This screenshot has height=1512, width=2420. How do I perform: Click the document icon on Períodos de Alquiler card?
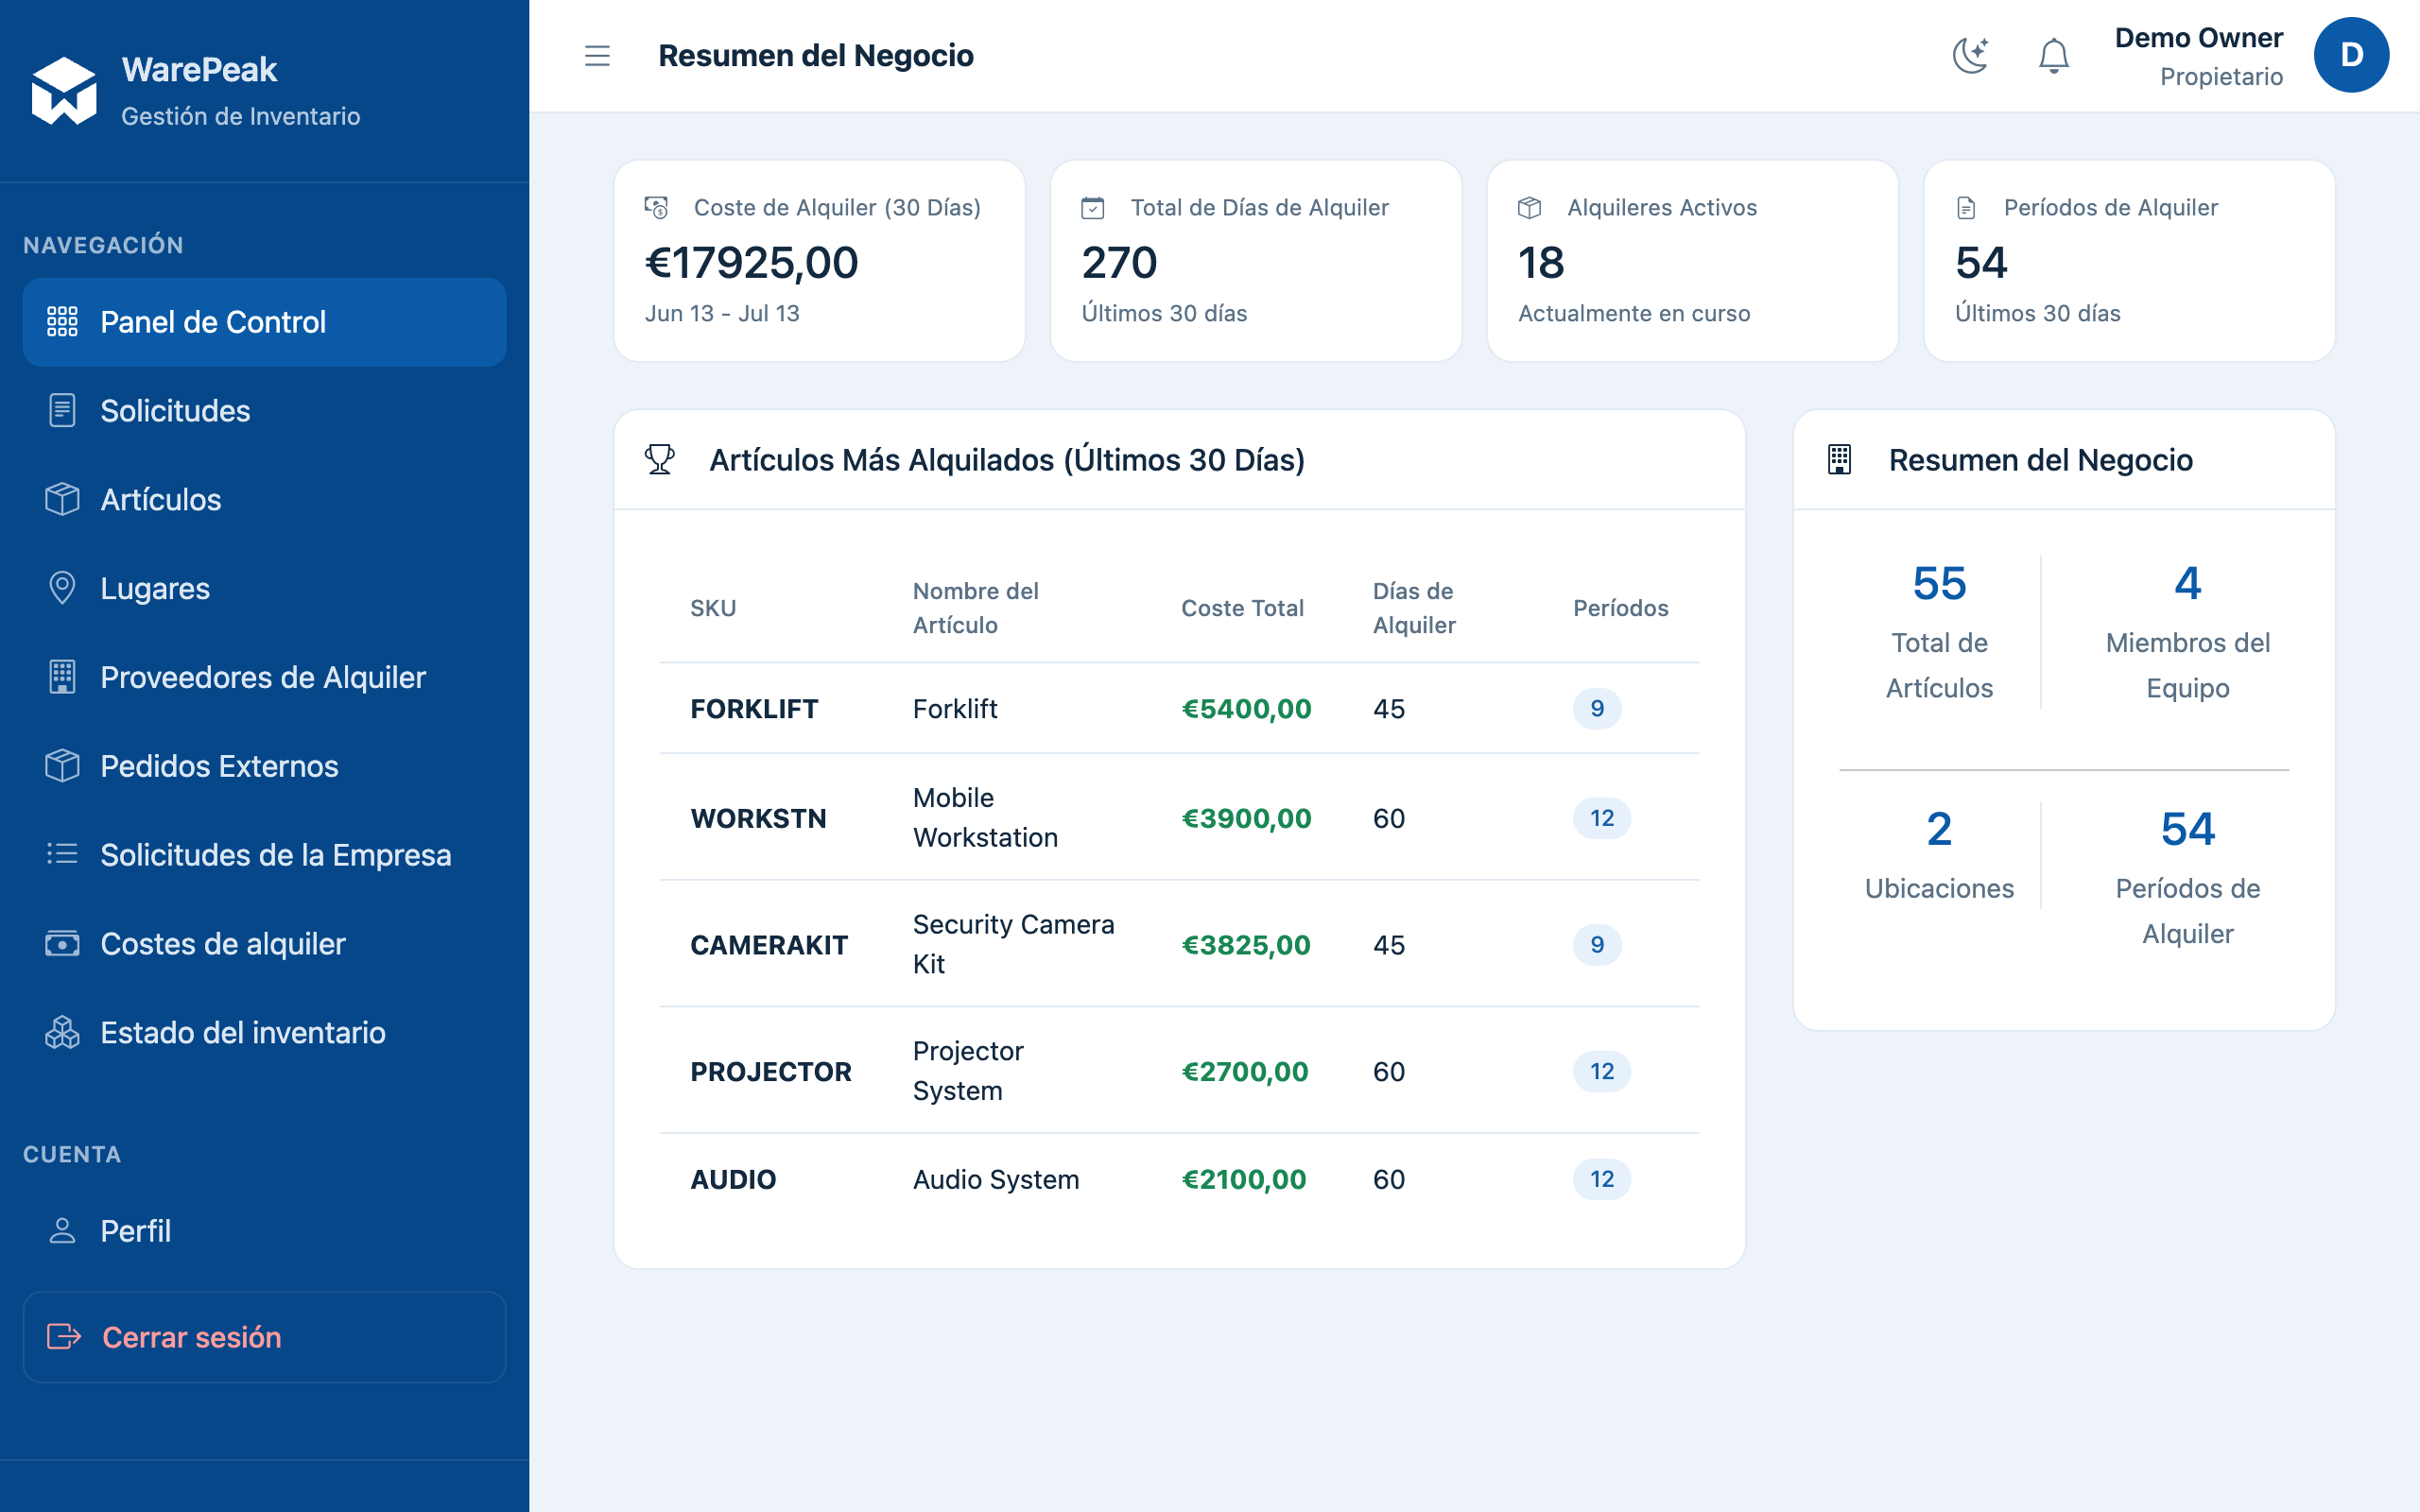click(x=1966, y=208)
